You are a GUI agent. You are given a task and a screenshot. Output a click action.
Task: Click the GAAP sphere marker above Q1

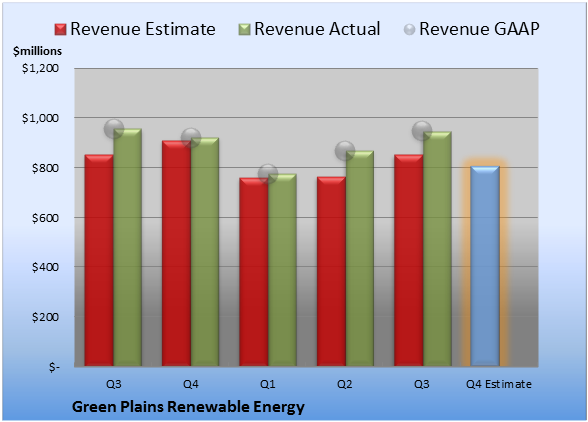268,174
